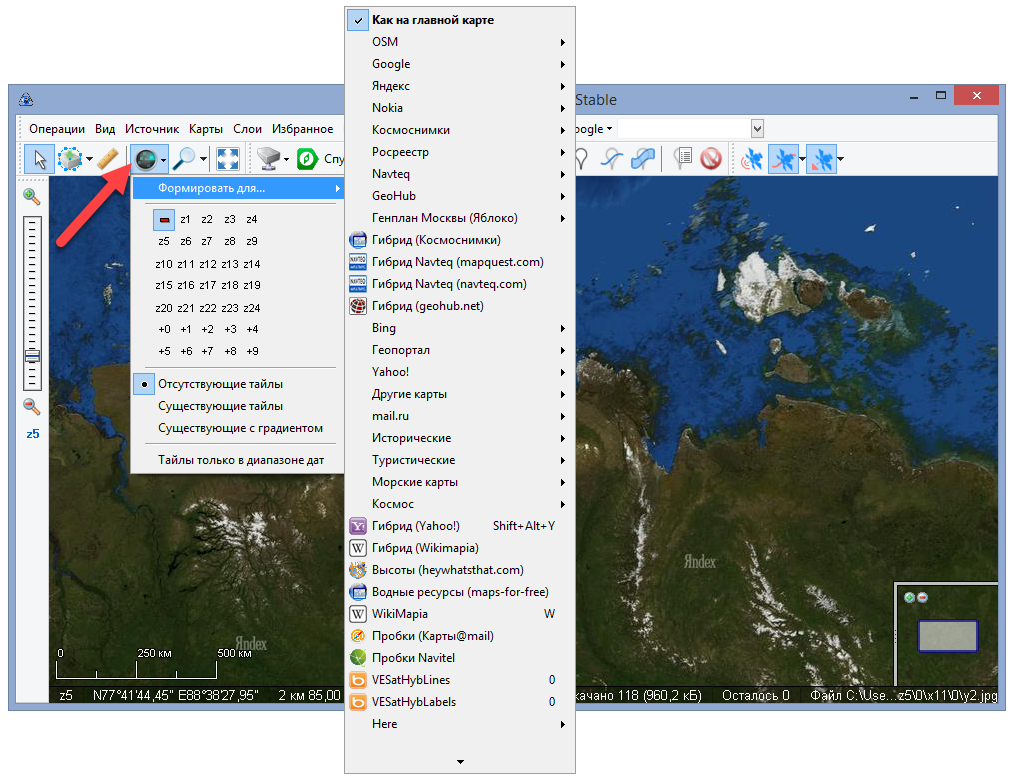Check the Как на главной карте option
Screen dimensions: 1012x781
tap(432, 20)
